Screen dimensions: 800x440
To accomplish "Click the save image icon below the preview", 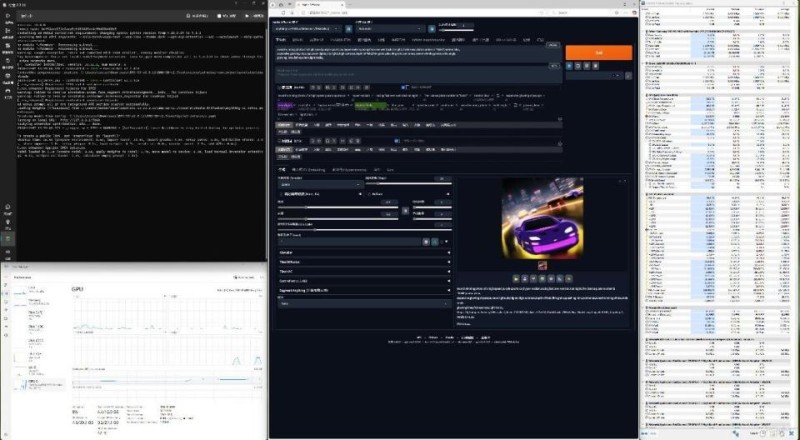I will pos(524,279).
